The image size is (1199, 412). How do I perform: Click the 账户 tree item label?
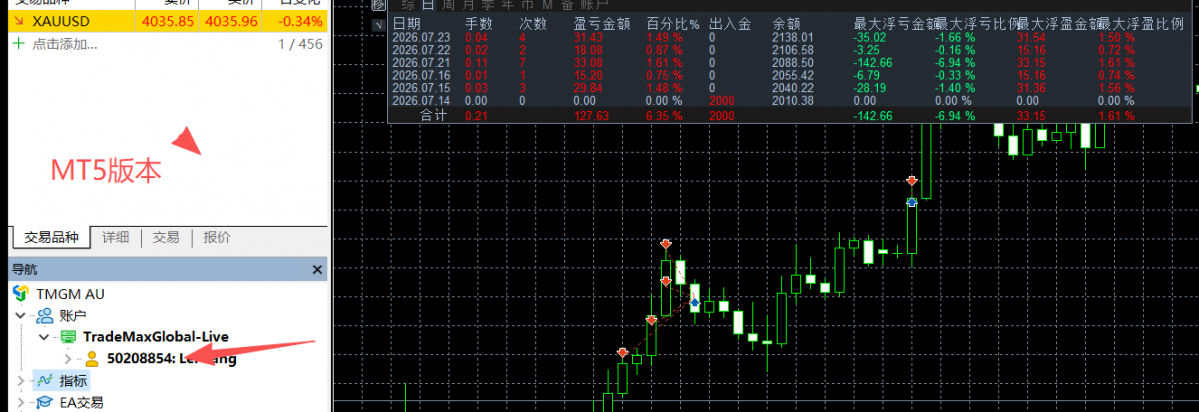73,315
